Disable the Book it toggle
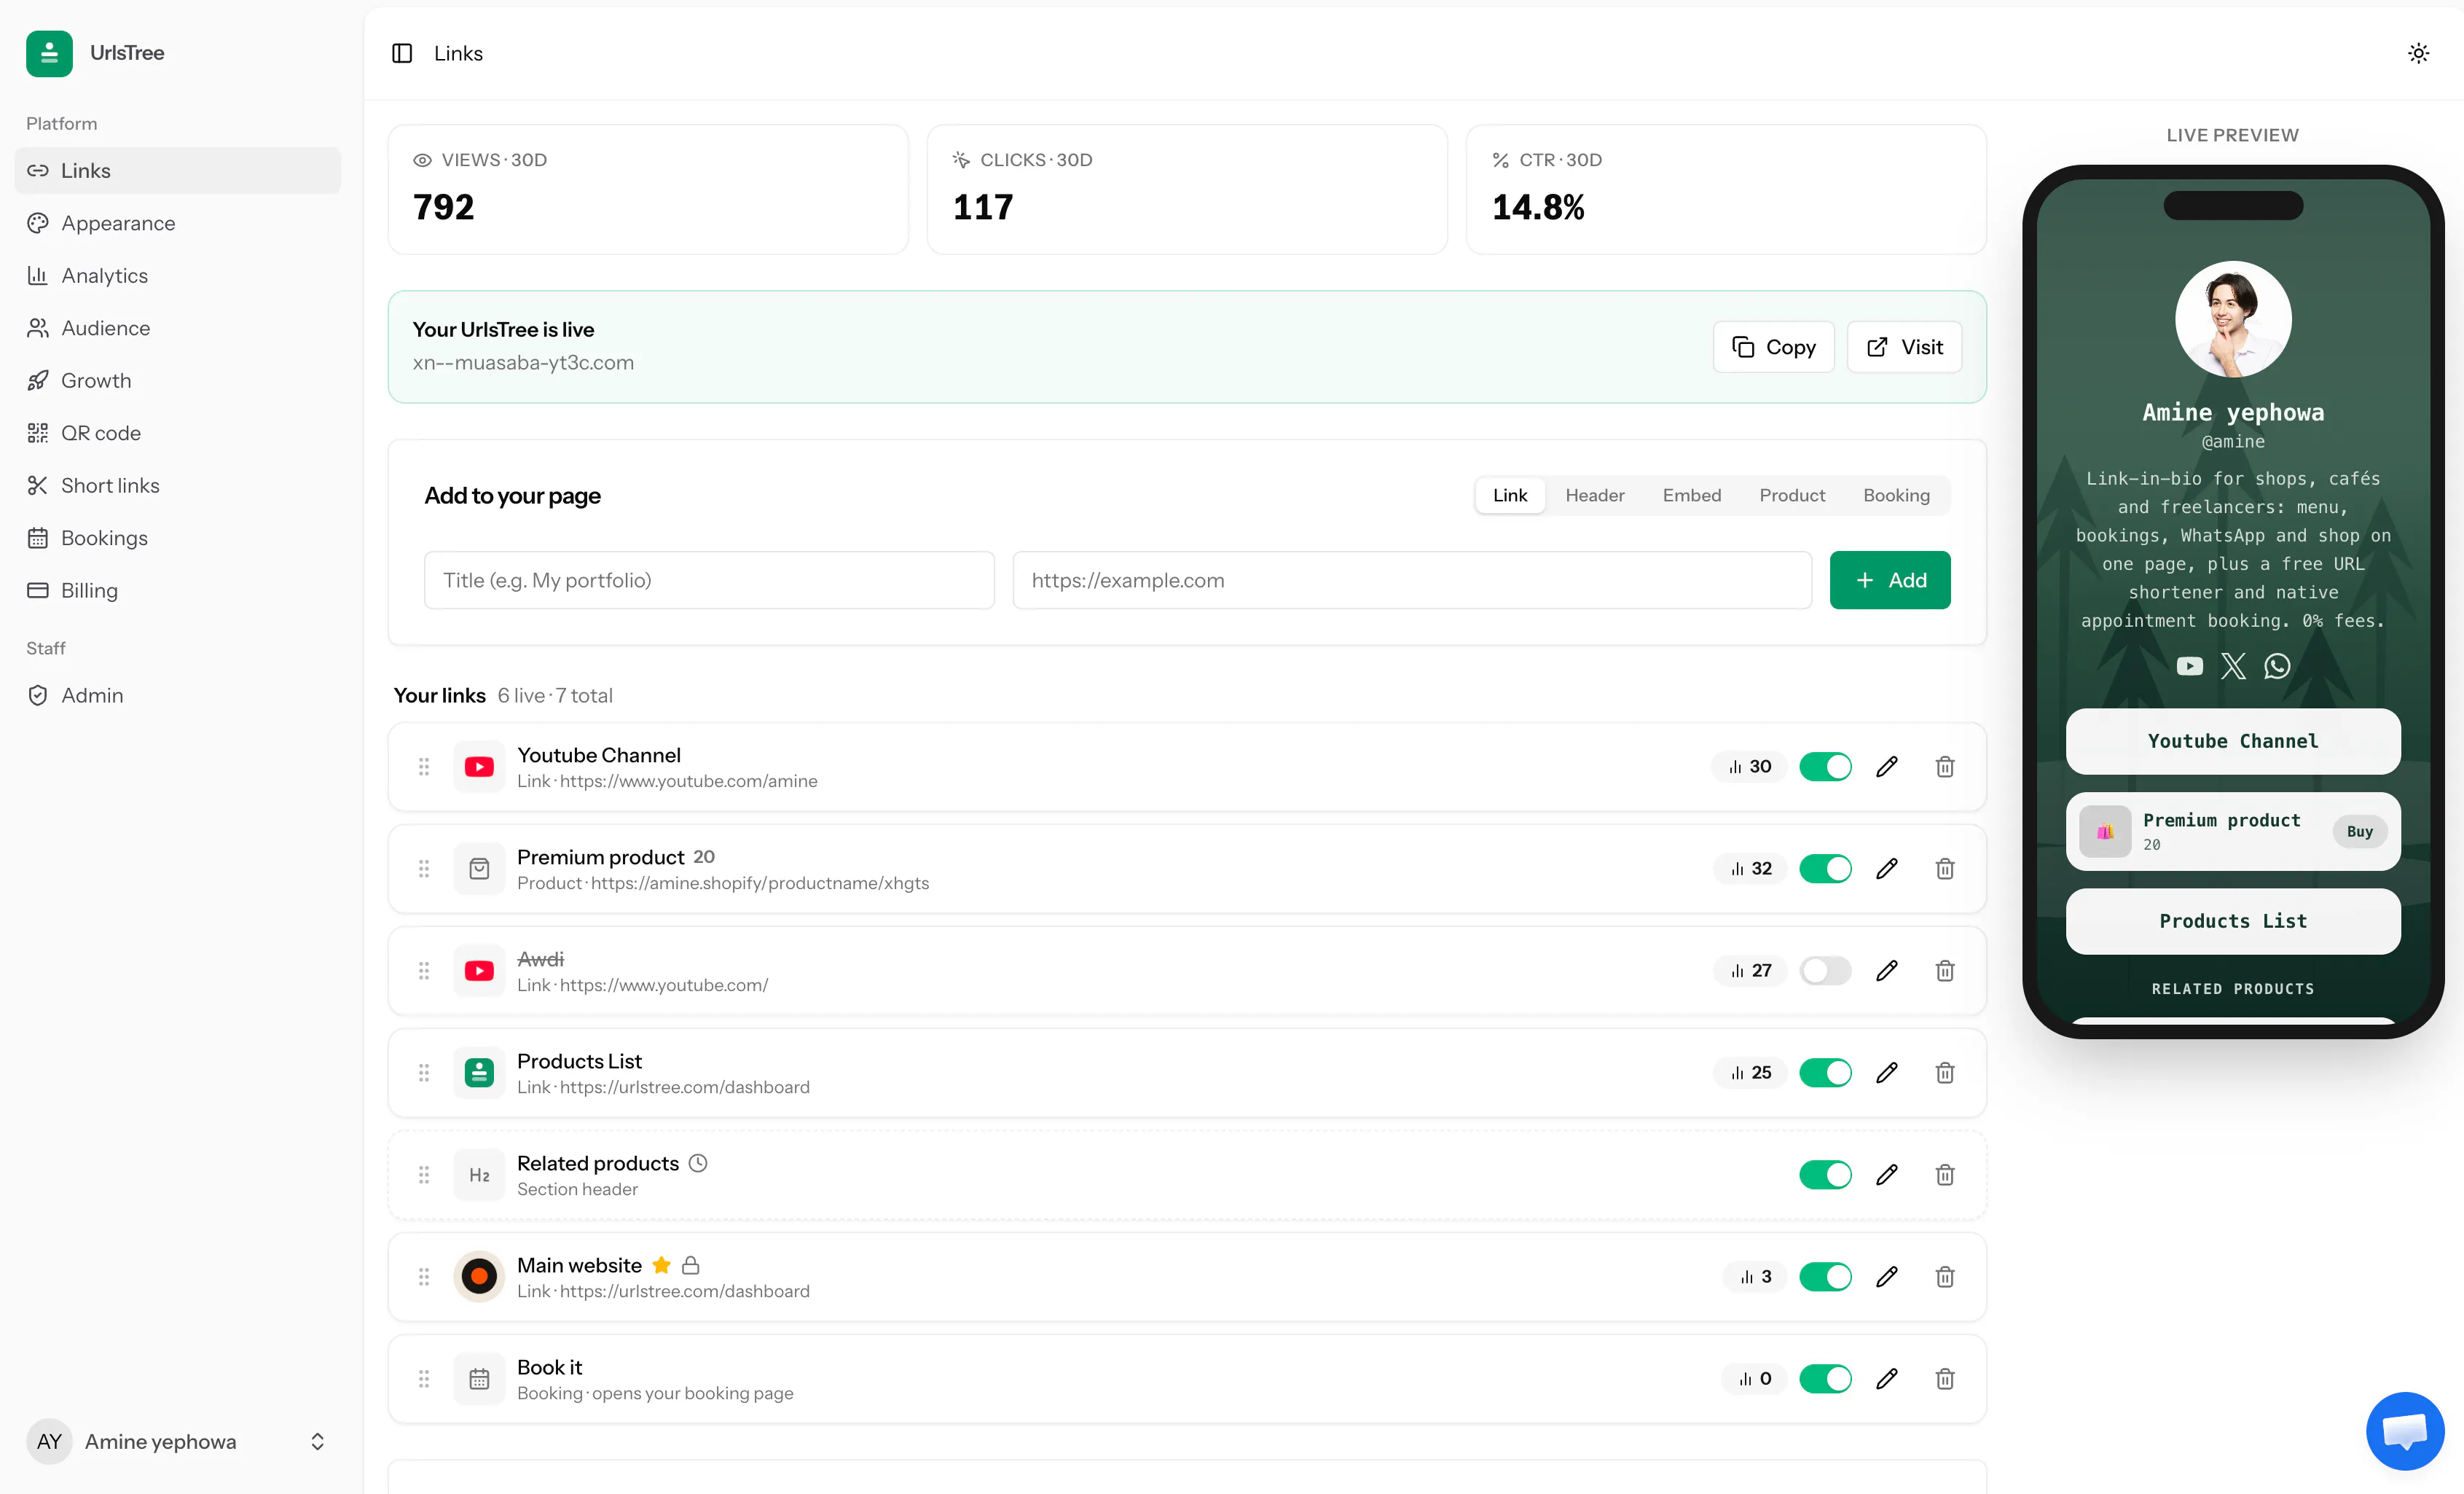2464x1494 pixels. coord(1825,1379)
